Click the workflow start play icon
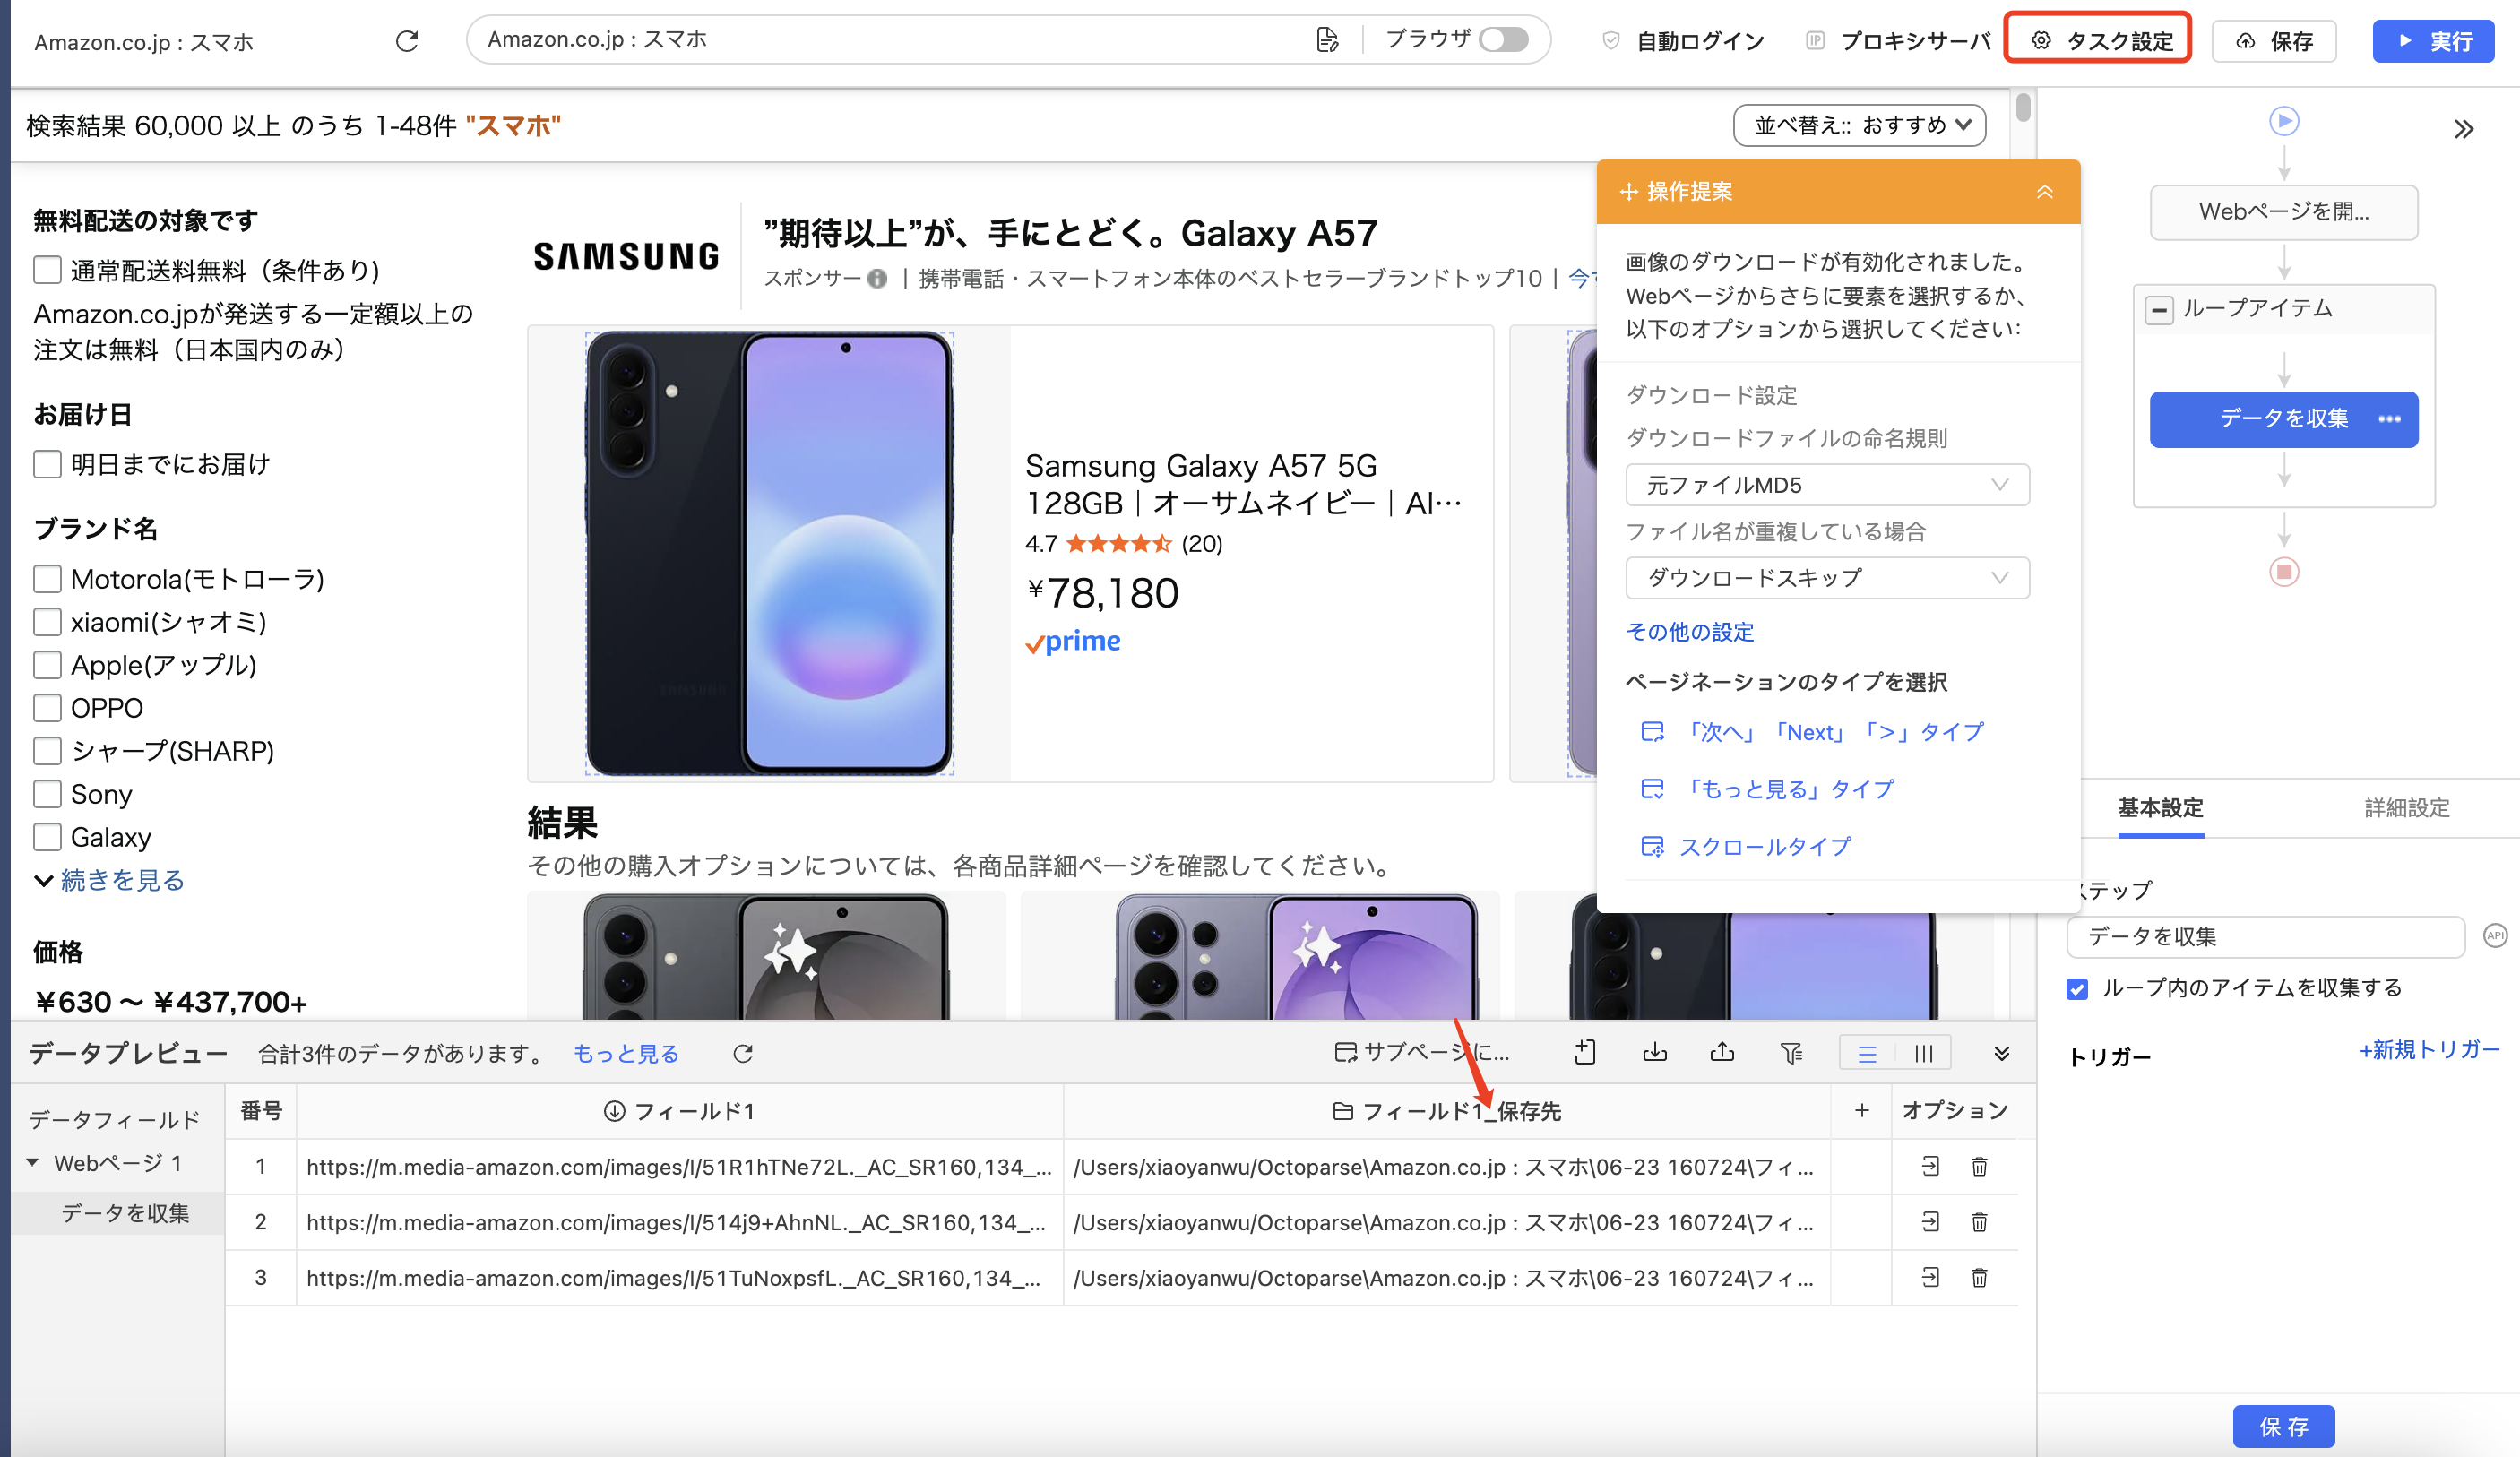 coord(2284,121)
